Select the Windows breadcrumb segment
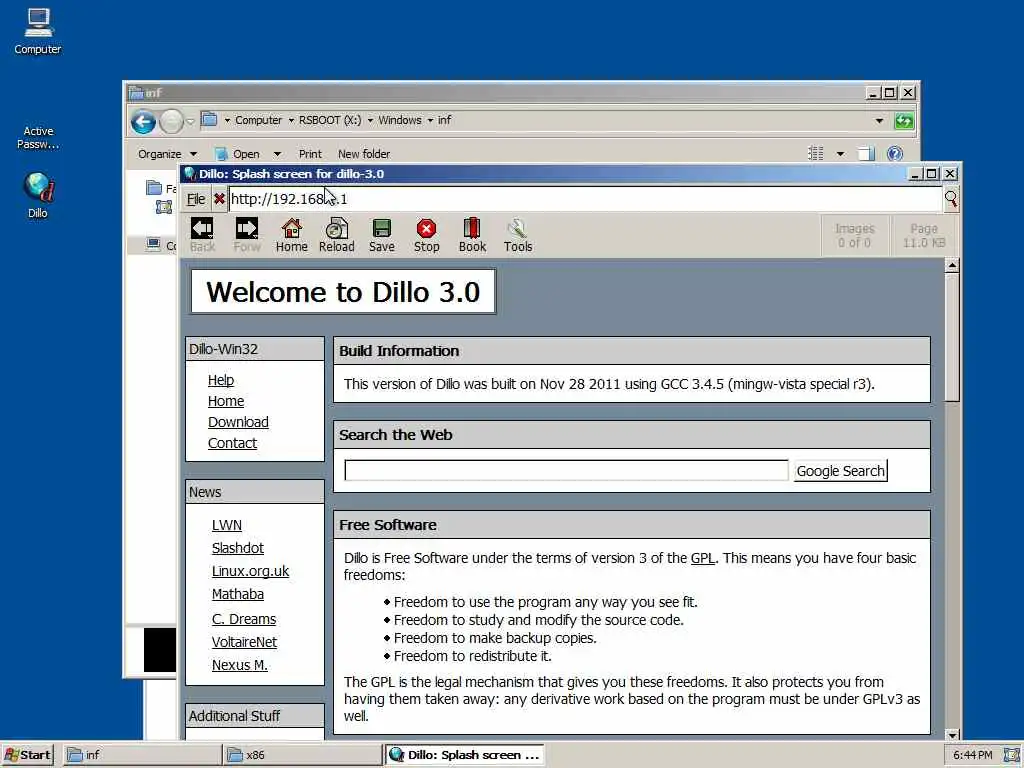Screen dimensions: 1024x768 pos(400,120)
